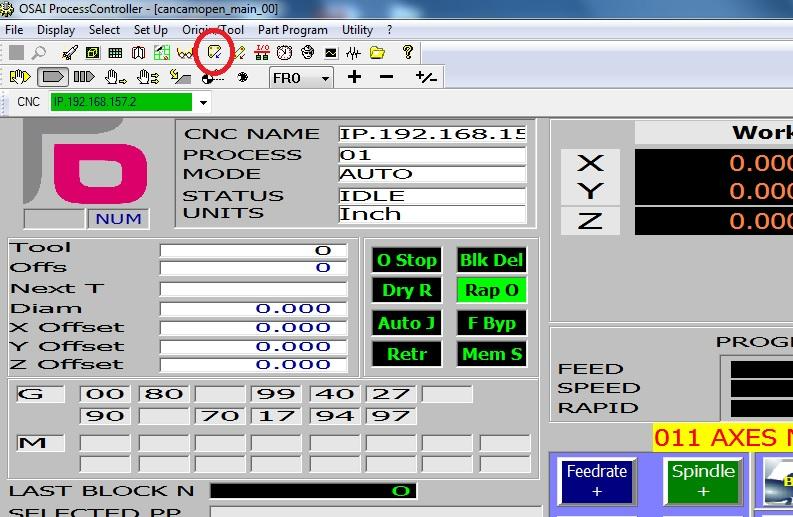Viewport: 793px width, 517px height.
Task: Toggle the Auto J option
Action: pos(407,323)
